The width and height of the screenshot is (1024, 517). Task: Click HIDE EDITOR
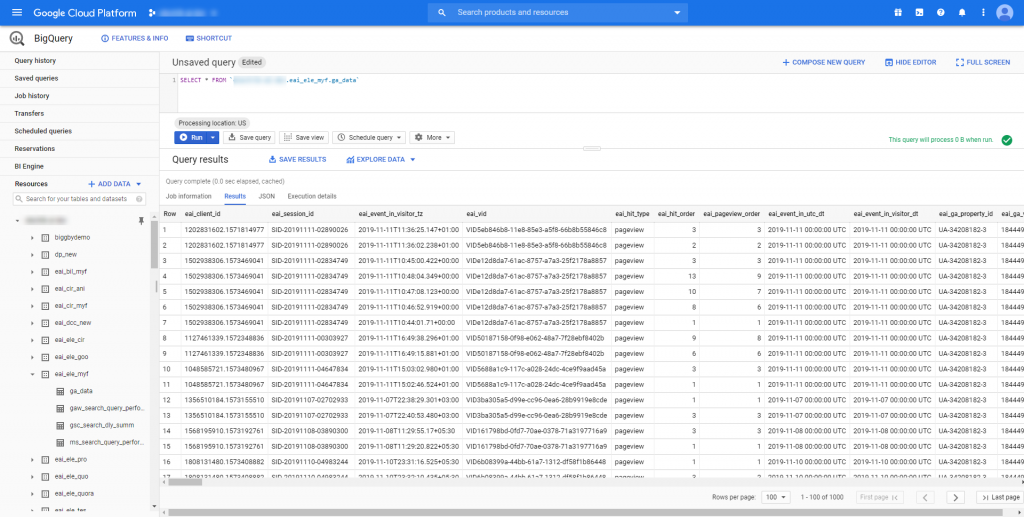pyautogui.click(x=910, y=63)
